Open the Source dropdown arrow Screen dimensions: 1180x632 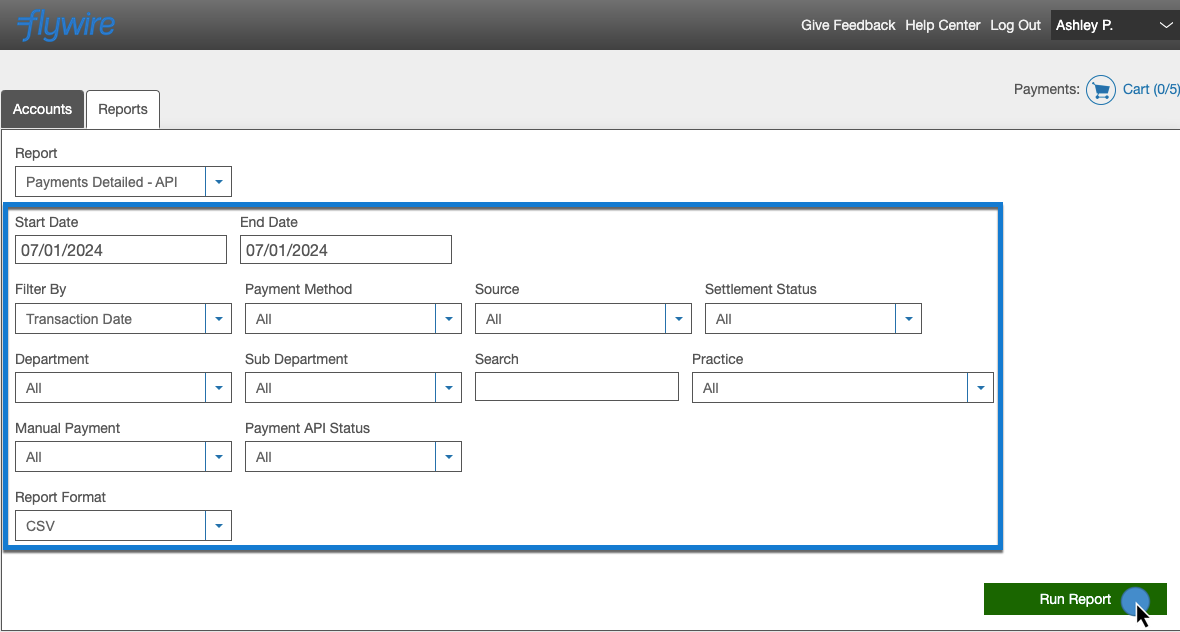(679, 319)
